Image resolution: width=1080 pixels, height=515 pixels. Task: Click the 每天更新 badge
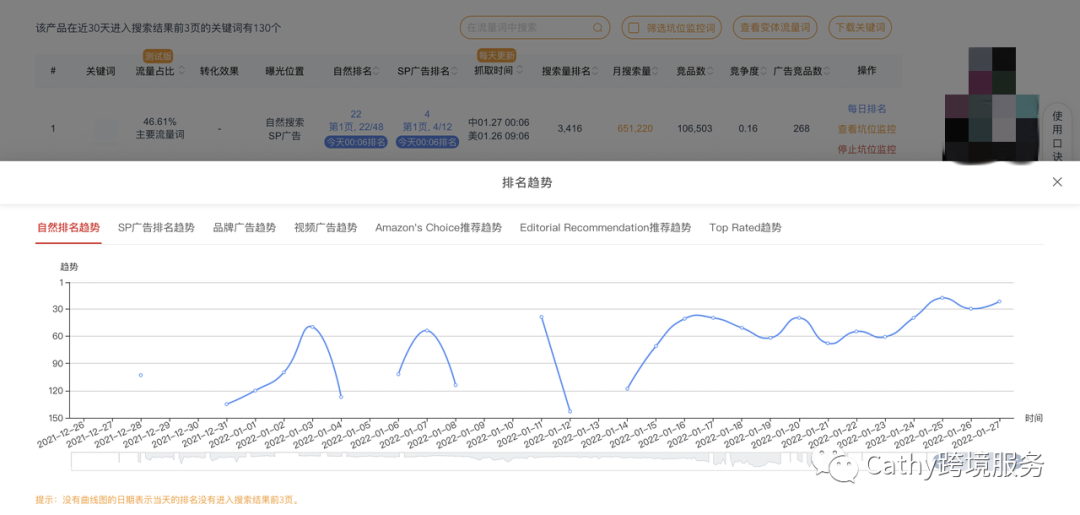[x=497, y=55]
